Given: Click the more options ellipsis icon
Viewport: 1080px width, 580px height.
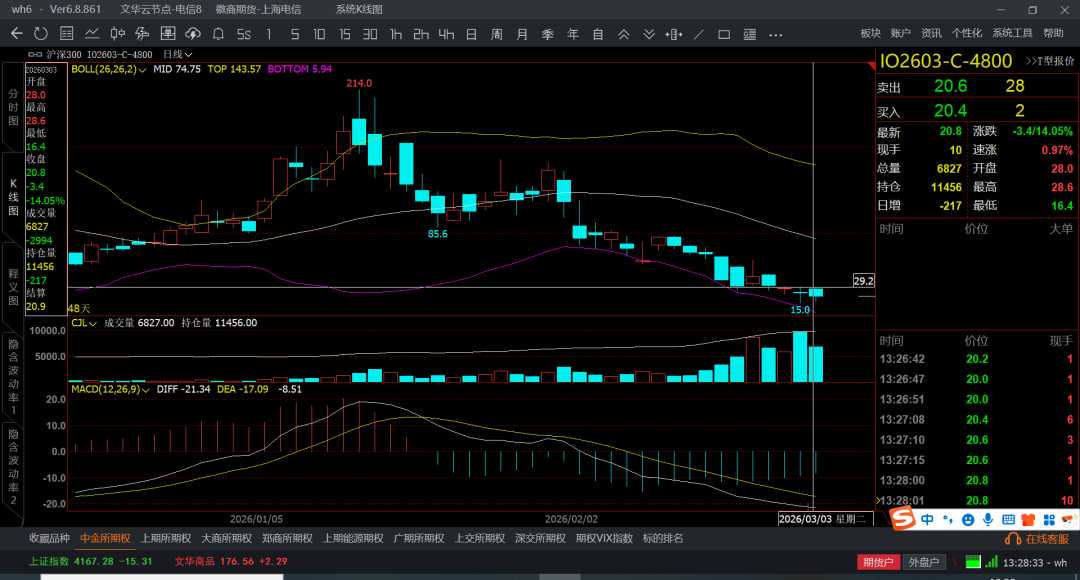Looking at the screenshot, I should click(x=775, y=34).
